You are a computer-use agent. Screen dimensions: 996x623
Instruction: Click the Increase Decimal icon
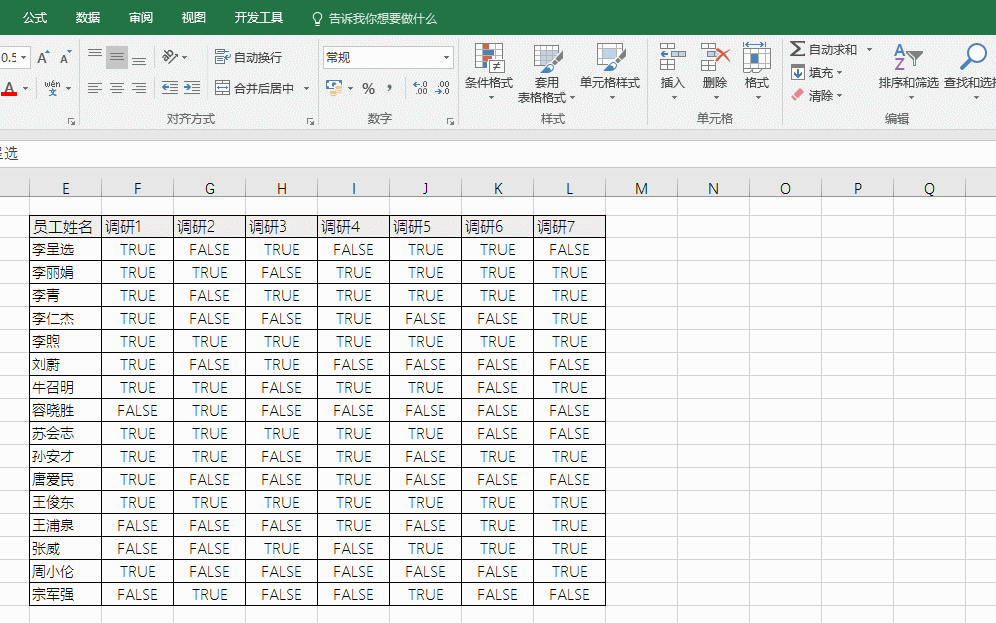click(420, 88)
